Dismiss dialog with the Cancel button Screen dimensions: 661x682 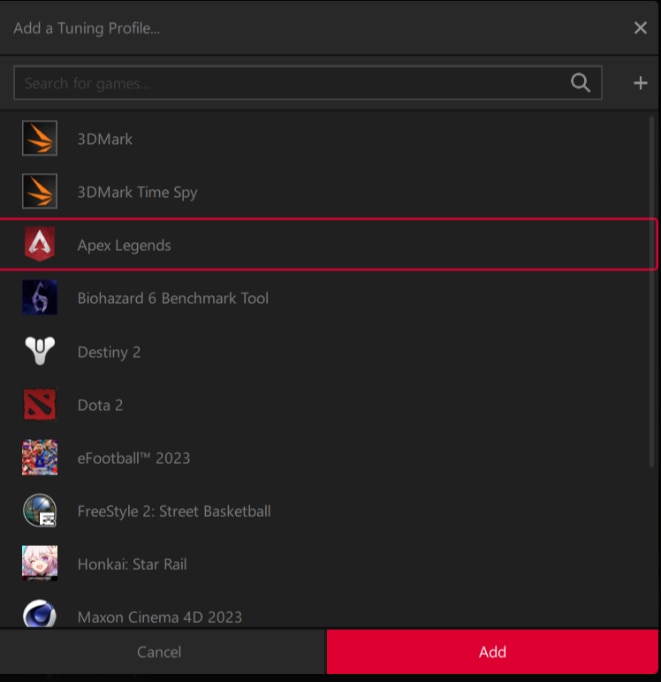(x=159, y=652)
